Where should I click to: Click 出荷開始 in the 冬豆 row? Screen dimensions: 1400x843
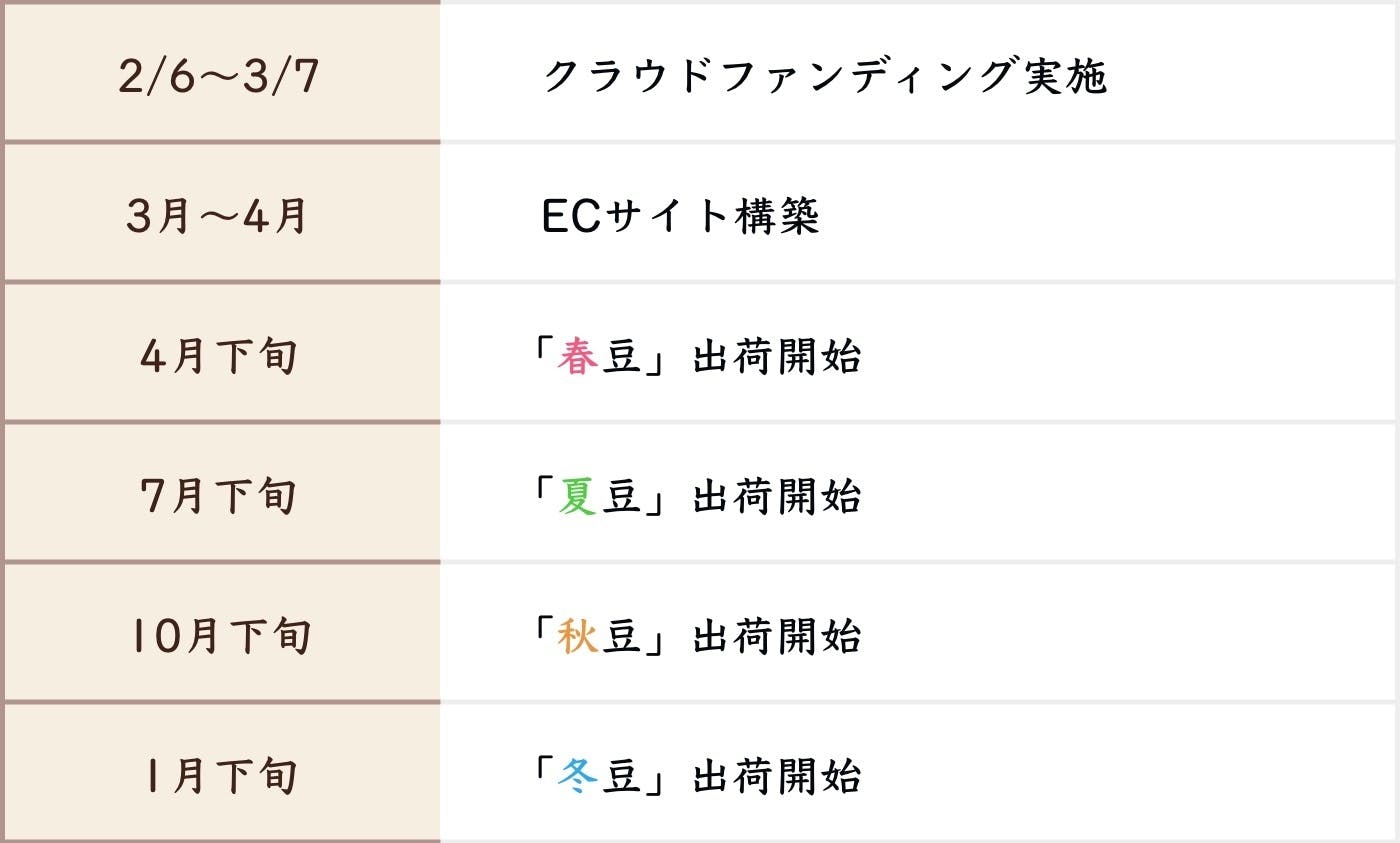(777, 777)
